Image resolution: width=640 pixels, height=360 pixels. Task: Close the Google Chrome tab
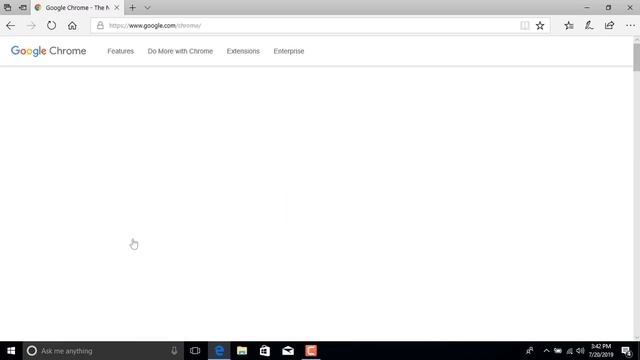click(x=117, y=7)
